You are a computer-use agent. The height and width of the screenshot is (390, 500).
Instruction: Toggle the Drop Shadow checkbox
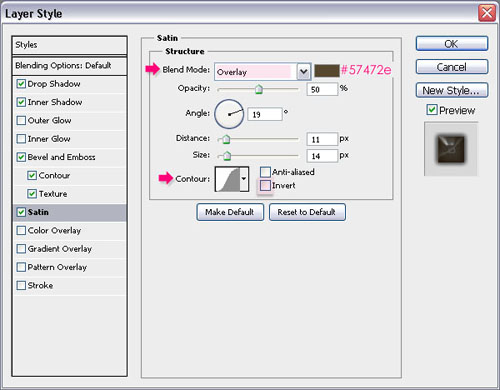tap(21, 84)
